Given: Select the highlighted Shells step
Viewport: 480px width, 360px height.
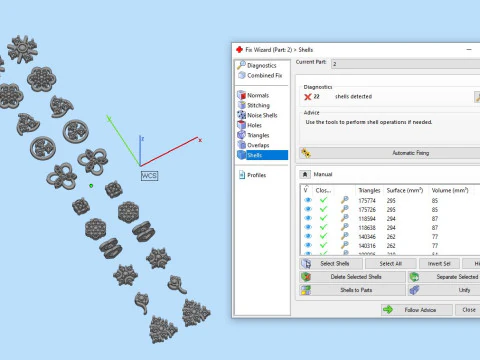Looking at the screenshot, I should click(262, 155).
